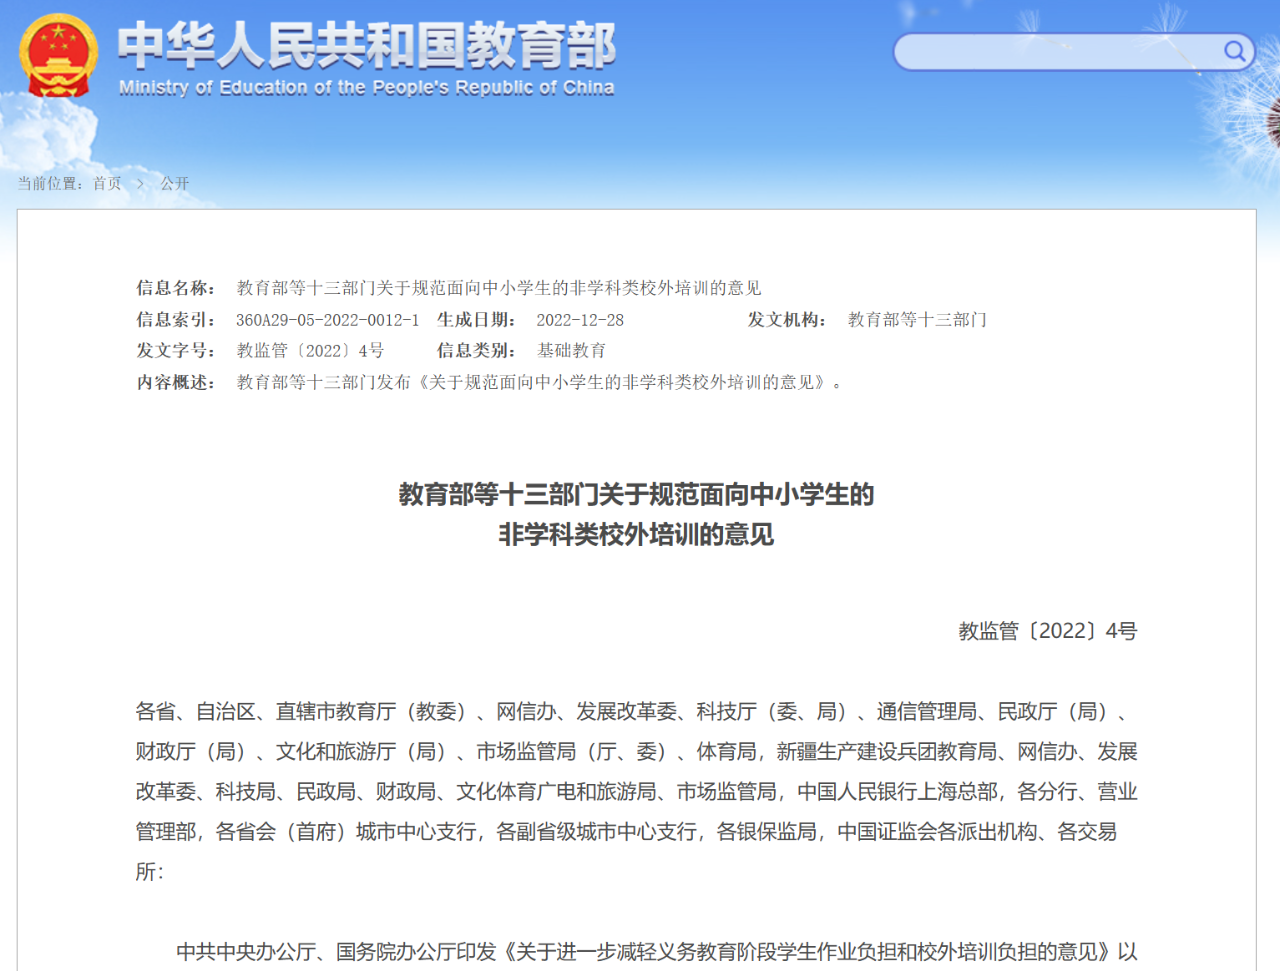Click the national emblem logo
The width and height of the screenshot is (1280, 971).
pyautogui.click(x=58, y=55)
